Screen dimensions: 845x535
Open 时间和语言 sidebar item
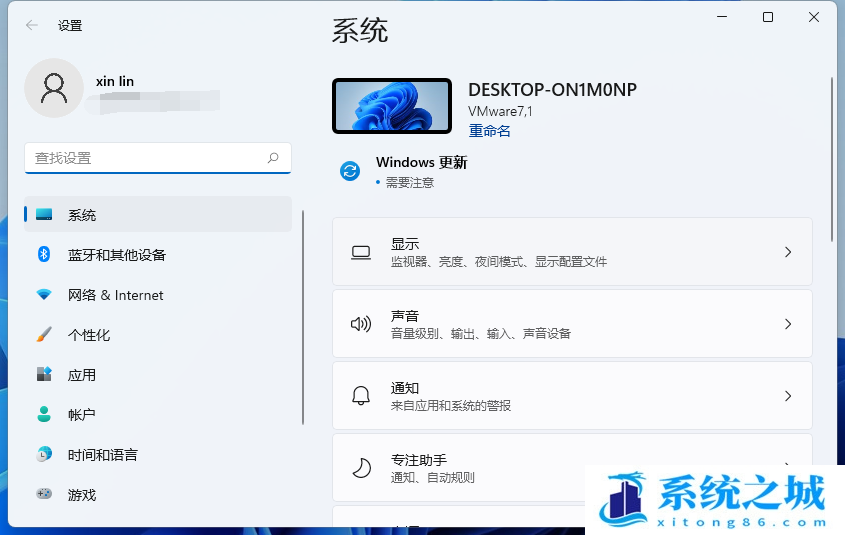click(x=102, y=455)
